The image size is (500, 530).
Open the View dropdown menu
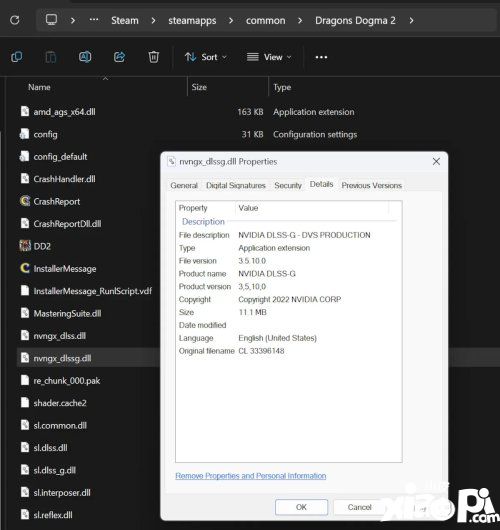point(269,57)
